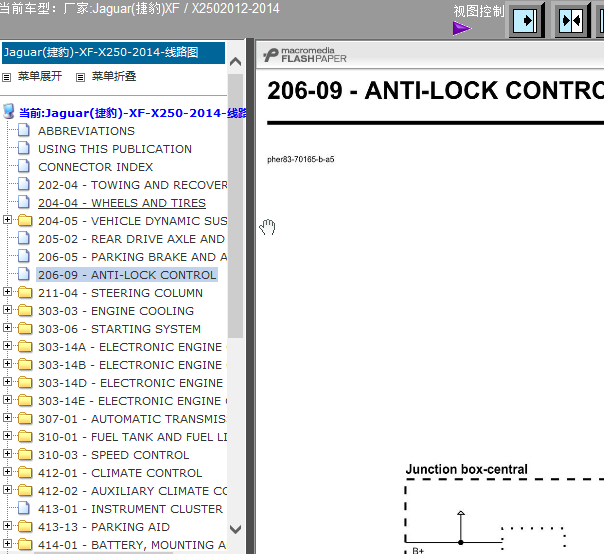Open 202-04 TOWING AND RECOVERY entry
The image size is (604, 554).
click(133, 185)
